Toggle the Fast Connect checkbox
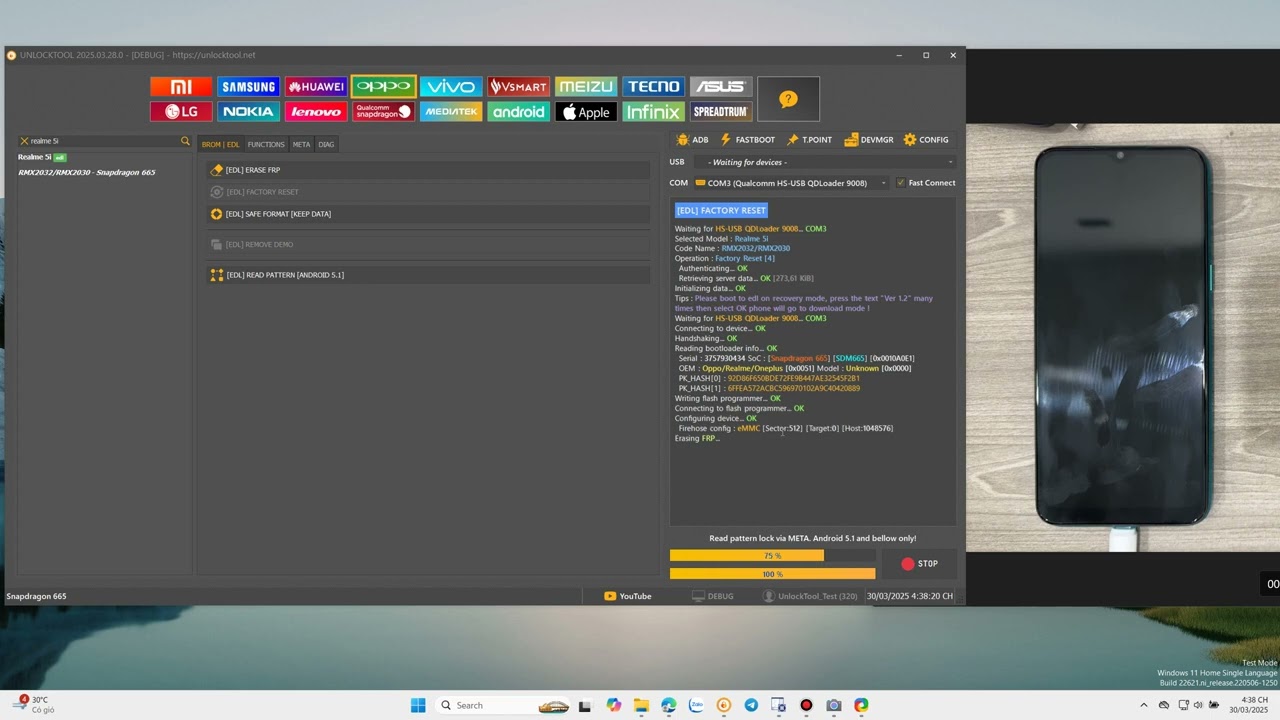Screen dimensions: 1280x720 pyautogui.click(x=901, y=183)
